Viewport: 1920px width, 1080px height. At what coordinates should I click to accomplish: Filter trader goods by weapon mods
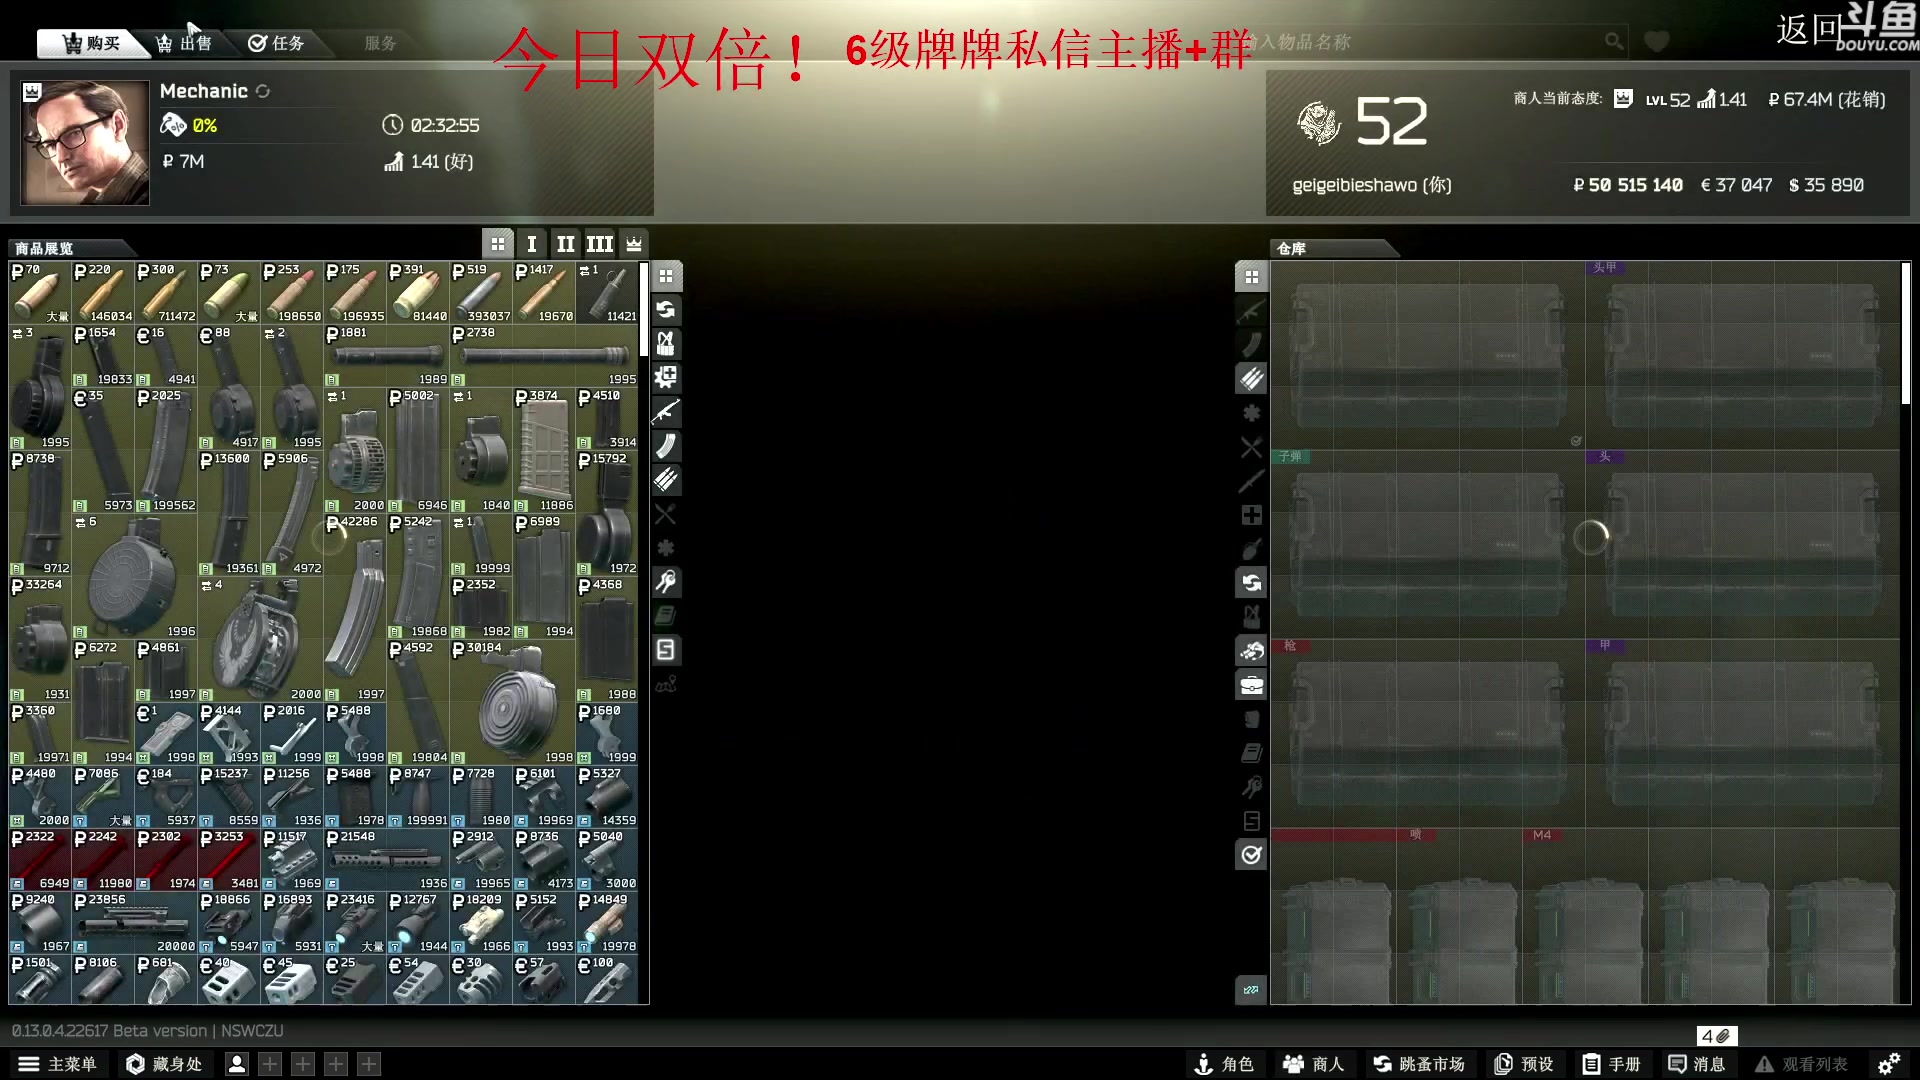[x=666, y=378]
